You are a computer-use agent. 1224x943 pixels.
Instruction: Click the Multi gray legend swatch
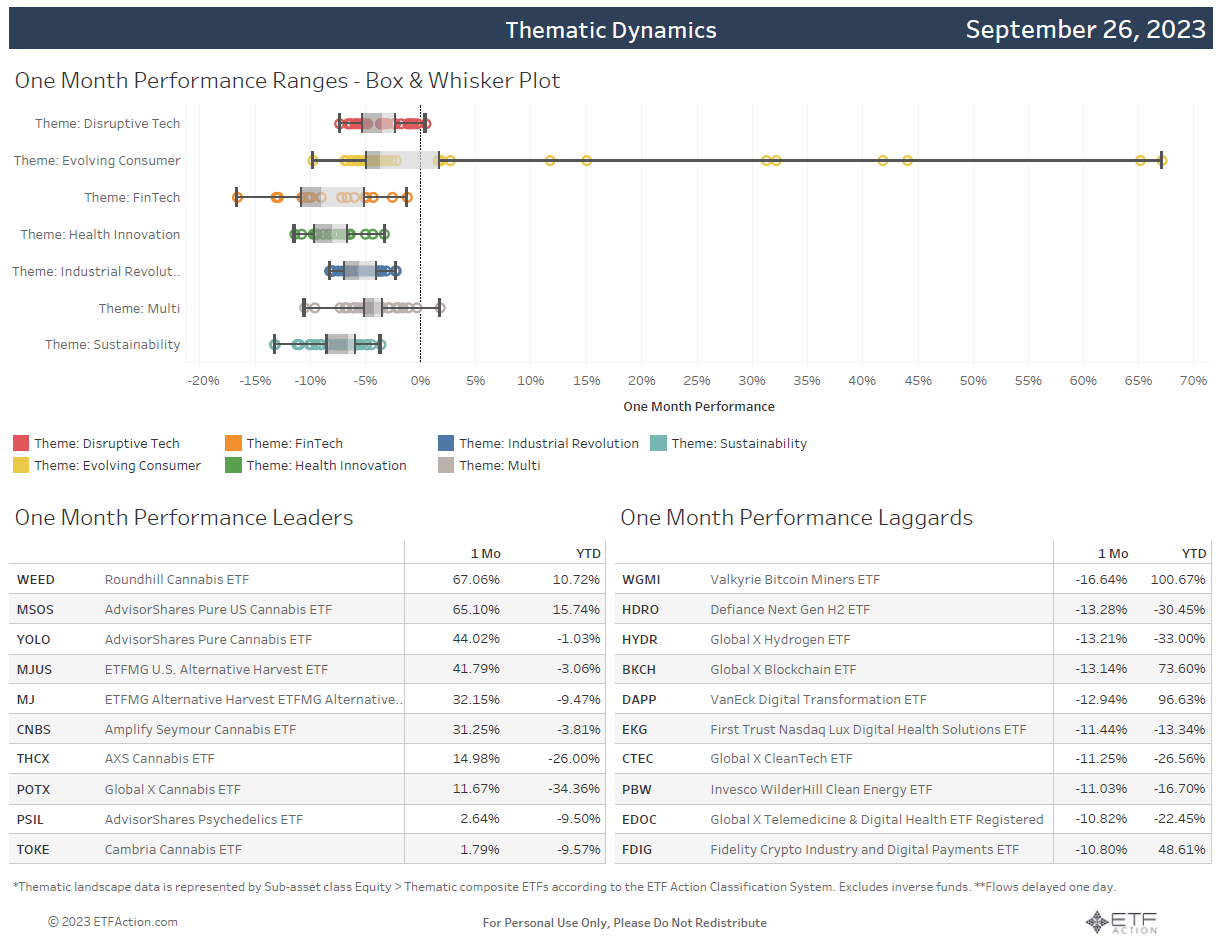(x=446, y=466)
